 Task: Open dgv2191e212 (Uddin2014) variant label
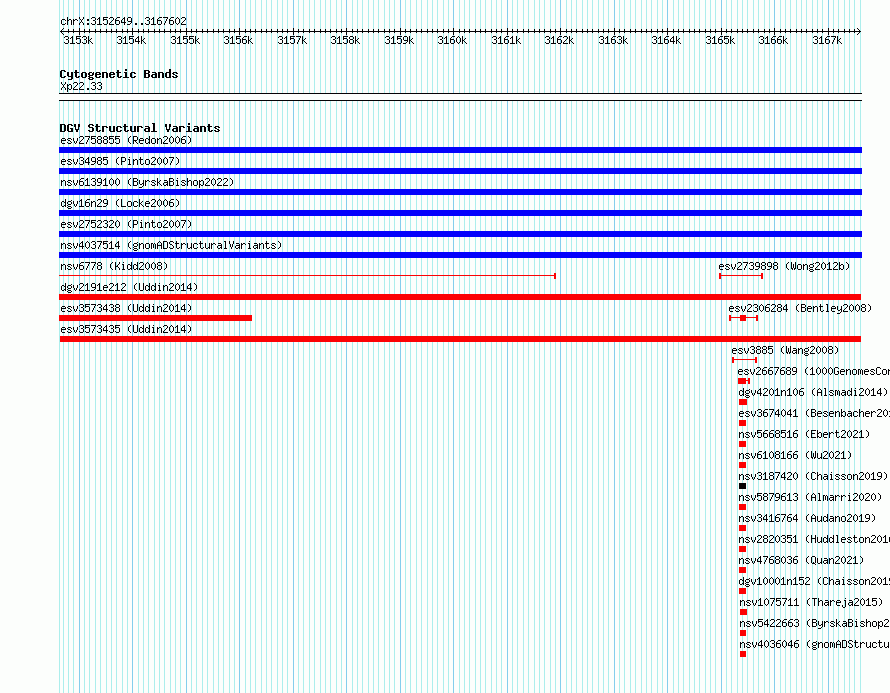coord(129,287)
